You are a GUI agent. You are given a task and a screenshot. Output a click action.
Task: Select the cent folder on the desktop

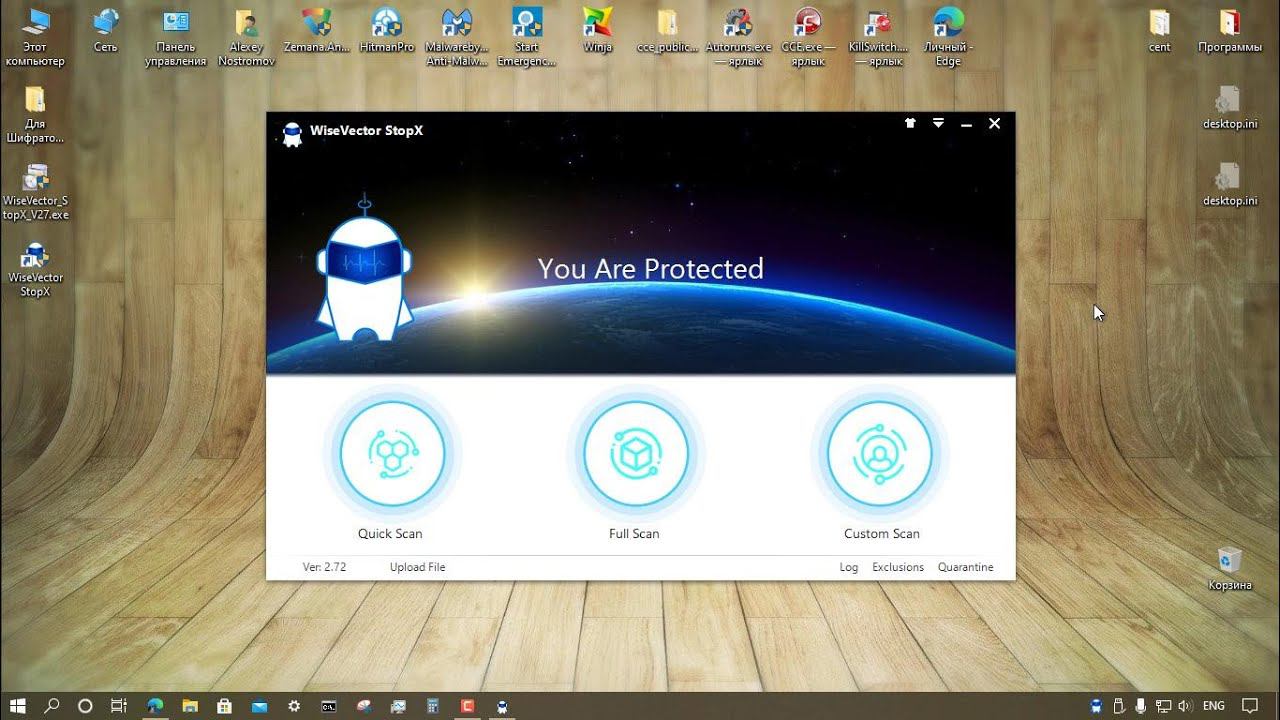point(1160,31)
